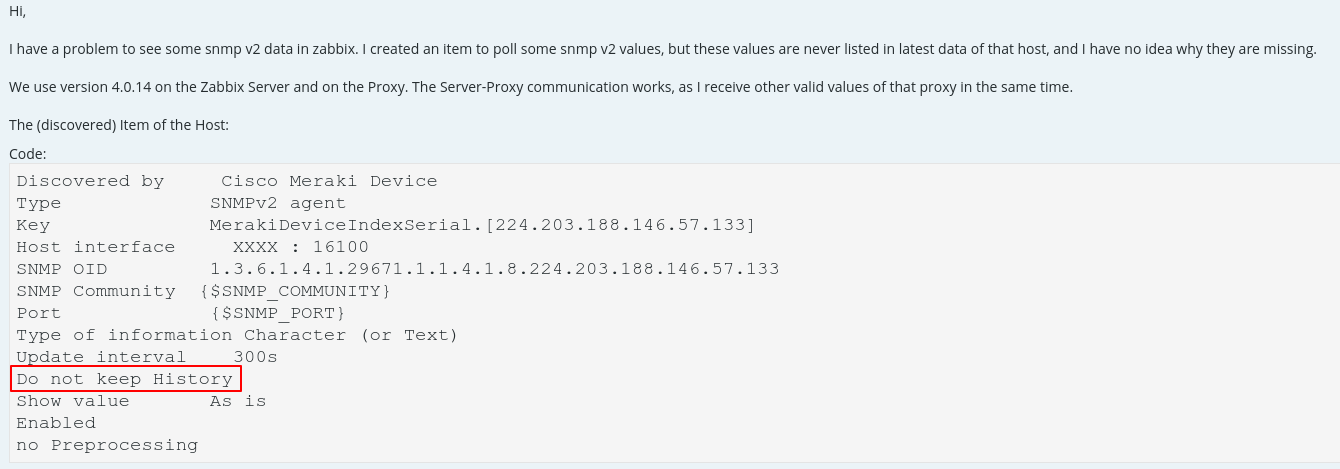This screenshot has width=1340, height=469.
Task: Click the sentence mentioning version 4.0.14
Action: tap(540, 87)
